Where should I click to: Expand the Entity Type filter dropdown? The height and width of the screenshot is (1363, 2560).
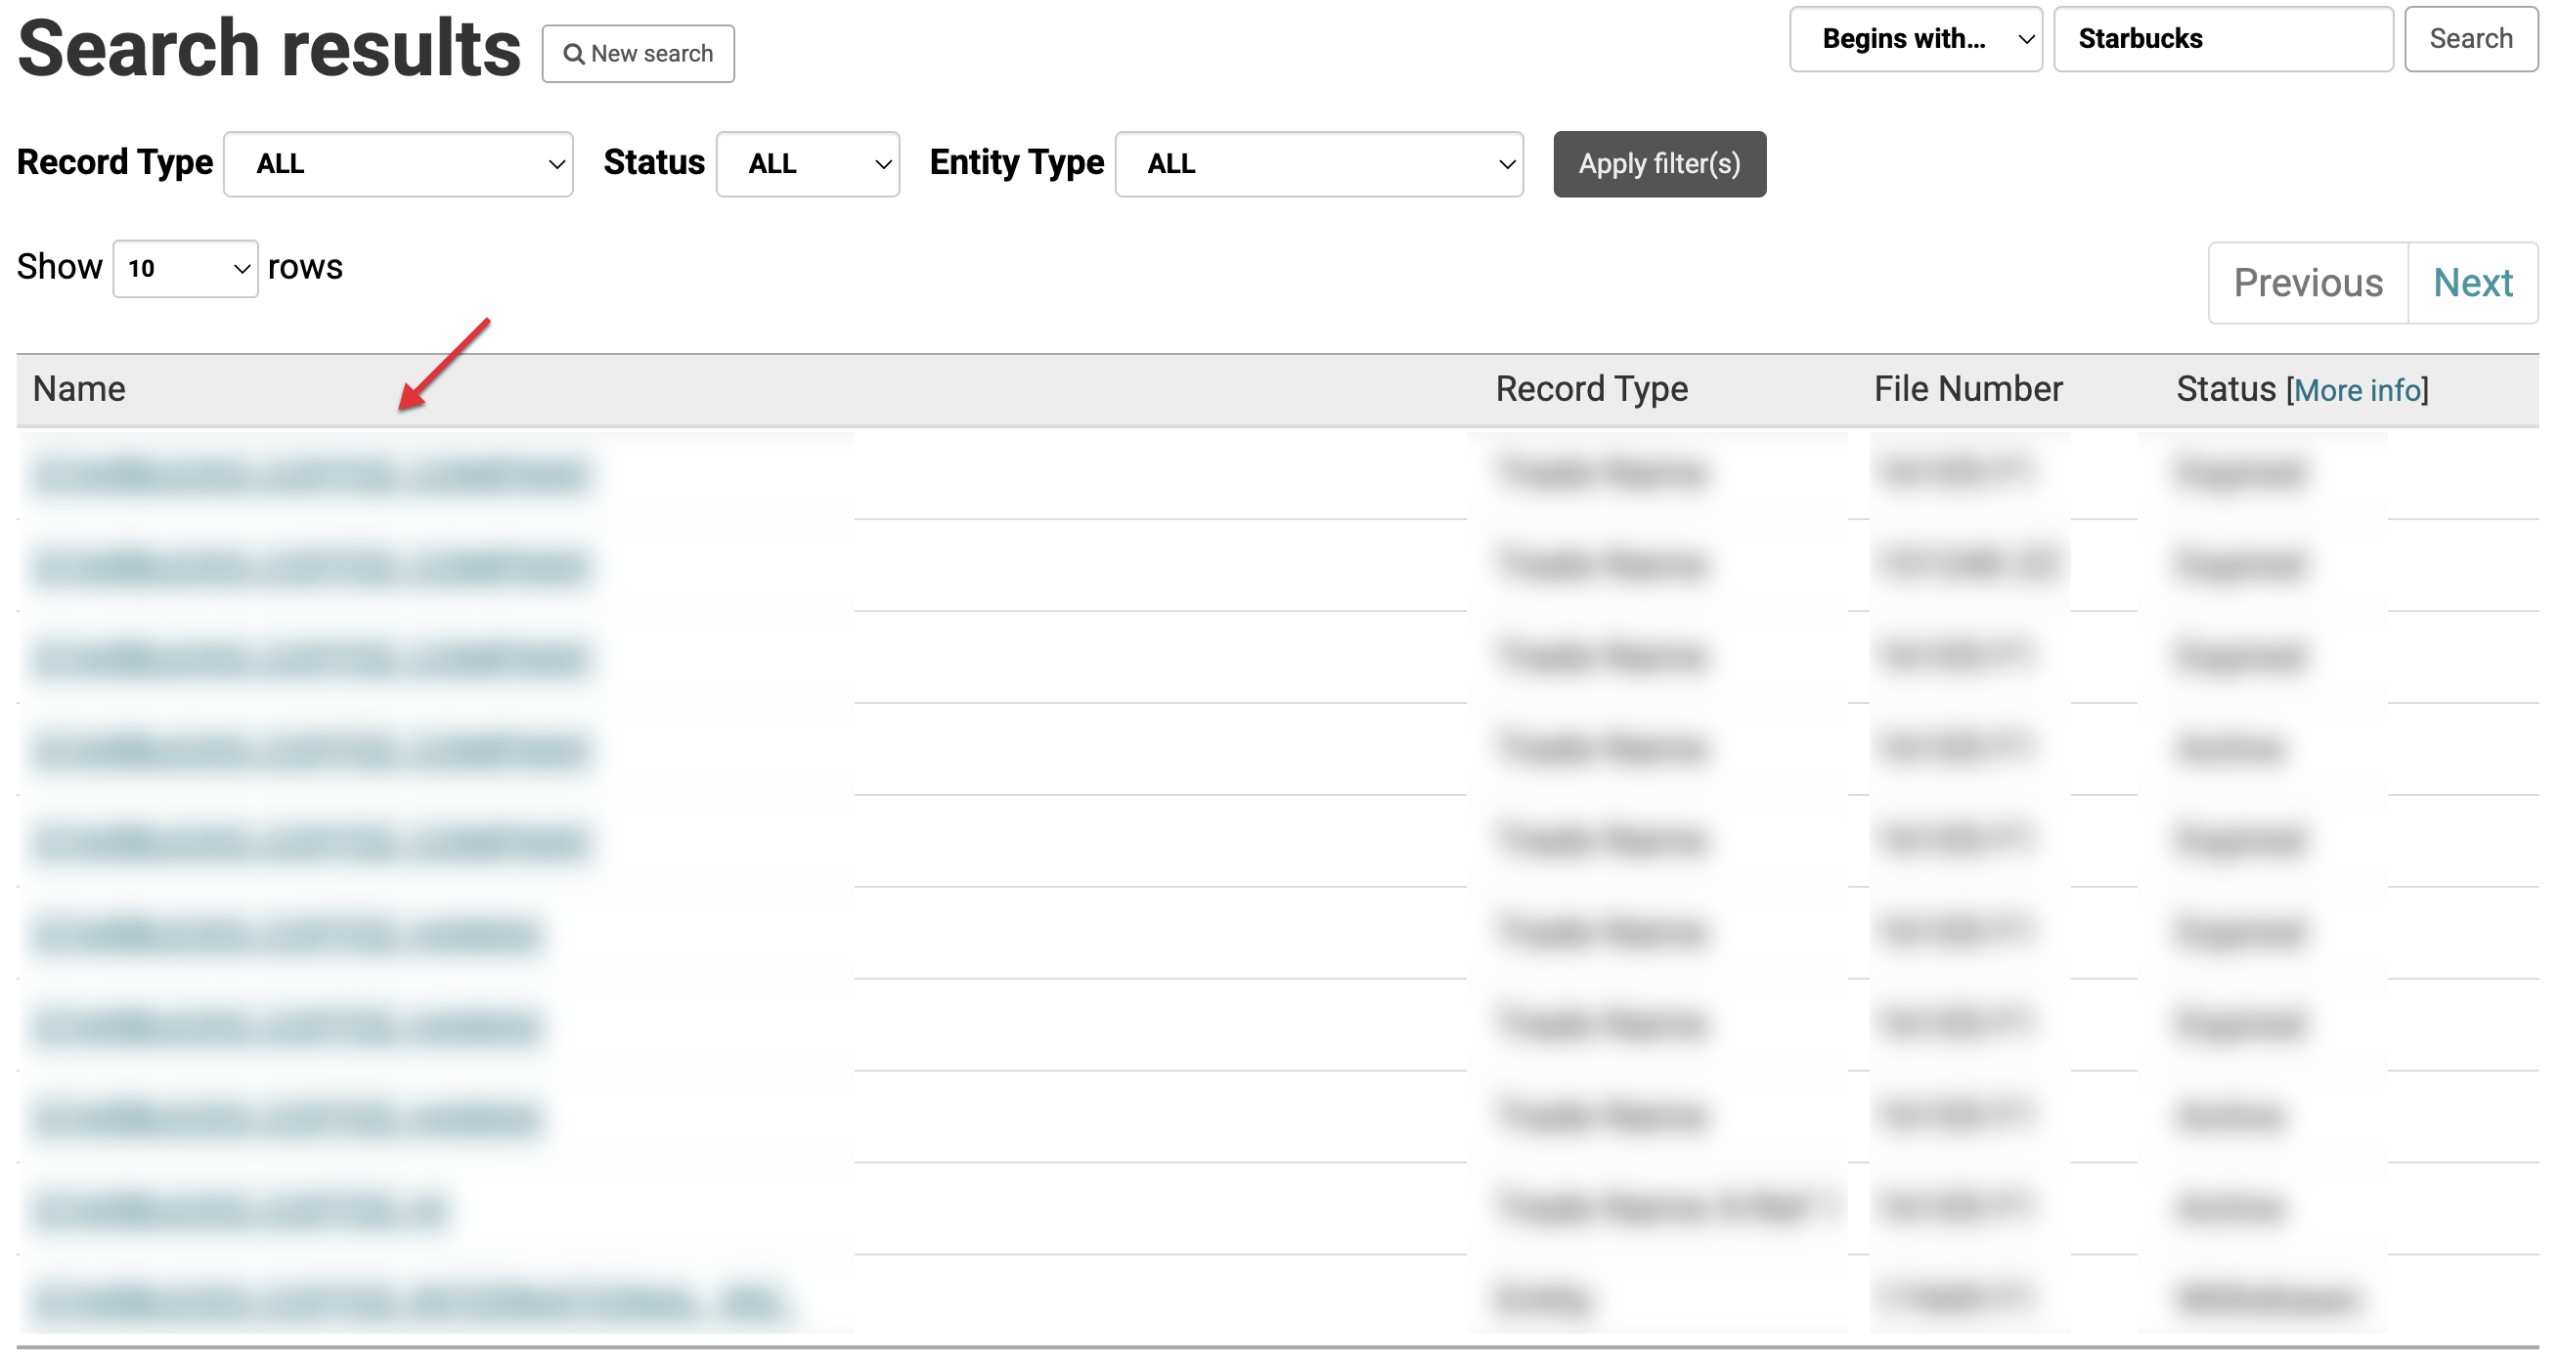(1318, 164)
